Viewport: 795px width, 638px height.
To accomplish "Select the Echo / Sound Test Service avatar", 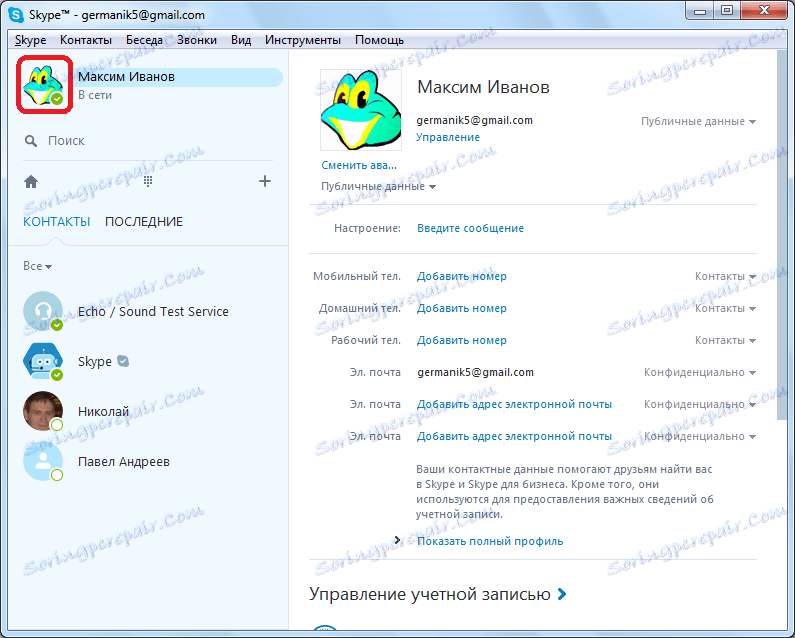I will tap(43, 311).
